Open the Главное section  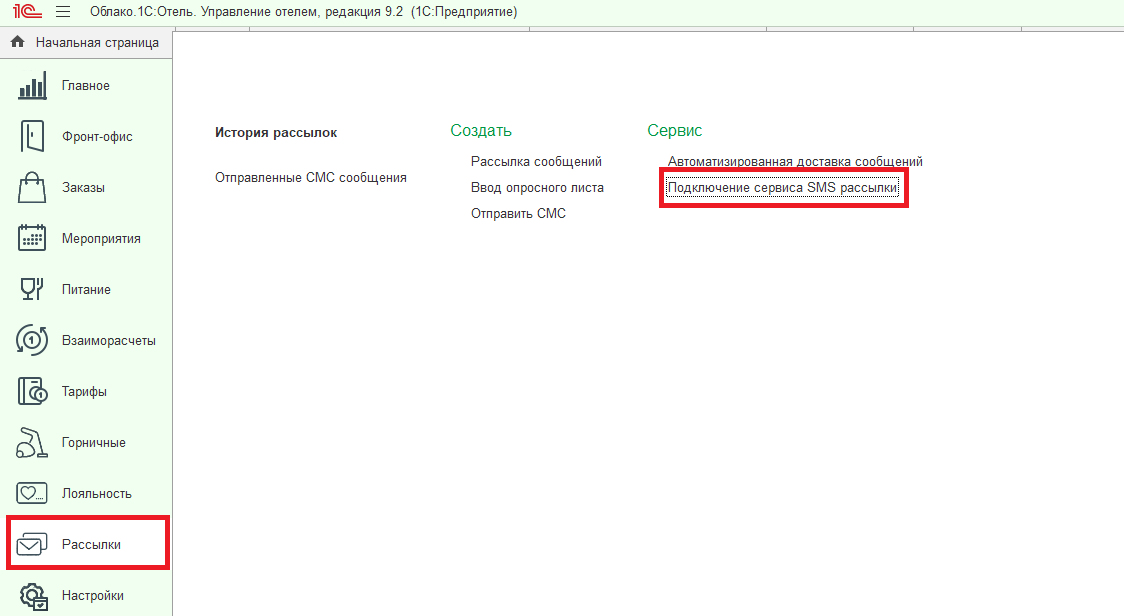point(85,85)
